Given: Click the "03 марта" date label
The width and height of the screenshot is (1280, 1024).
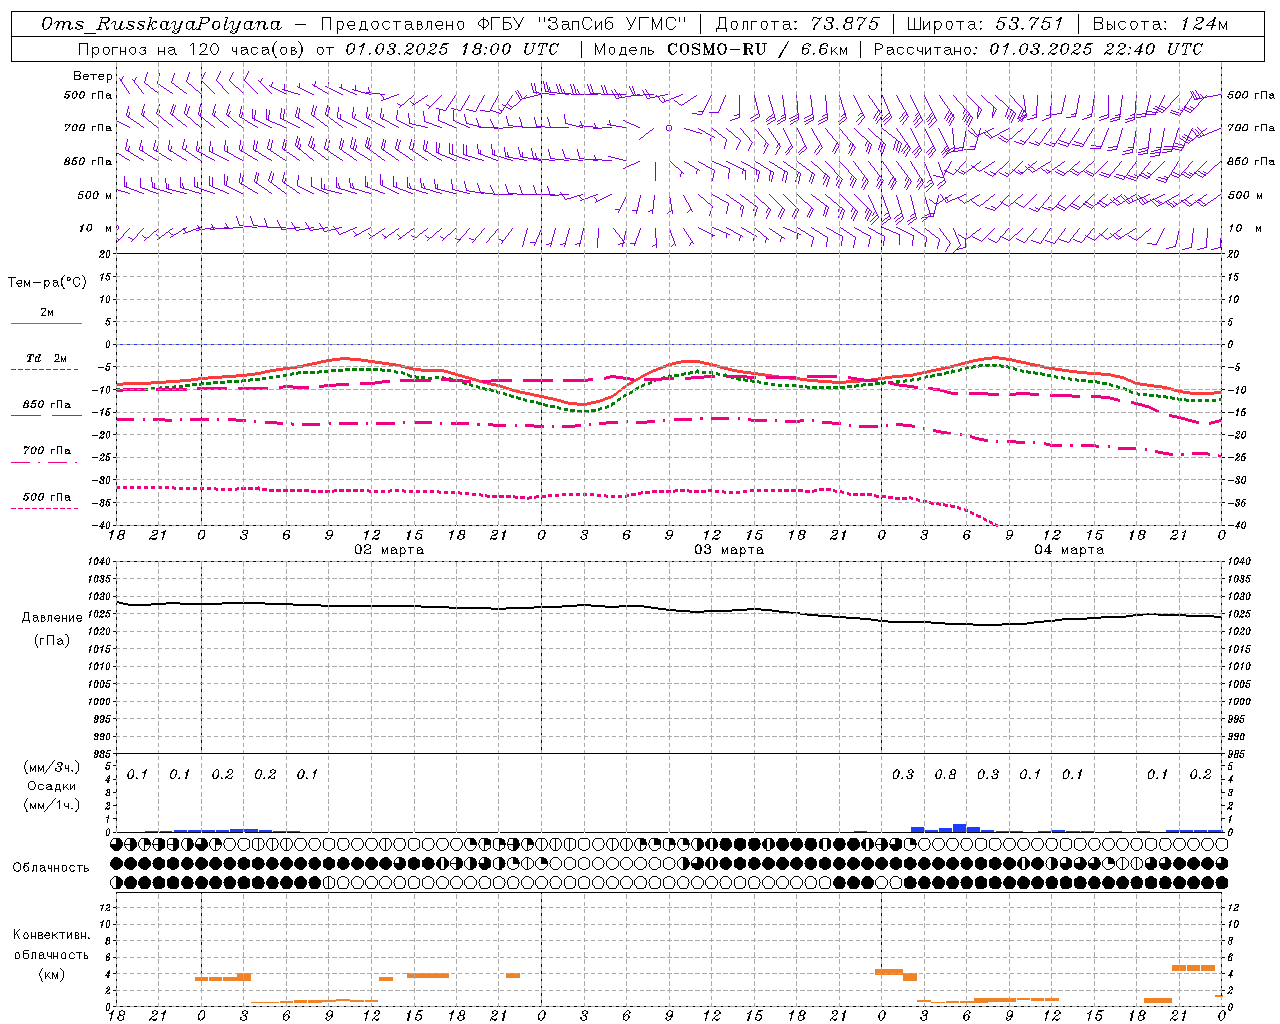Looking at the screenshot, I should pyautogui.click(x=729, y=549).
